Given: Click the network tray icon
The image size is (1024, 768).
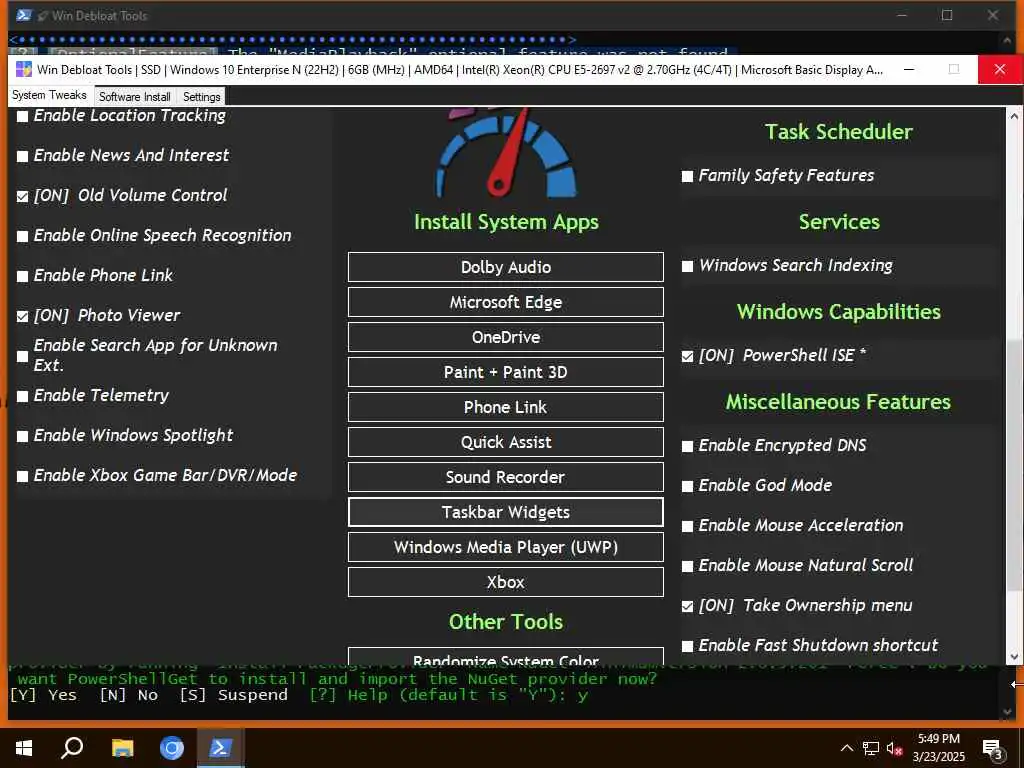Looking at the screenshot, I should (871, 748).
